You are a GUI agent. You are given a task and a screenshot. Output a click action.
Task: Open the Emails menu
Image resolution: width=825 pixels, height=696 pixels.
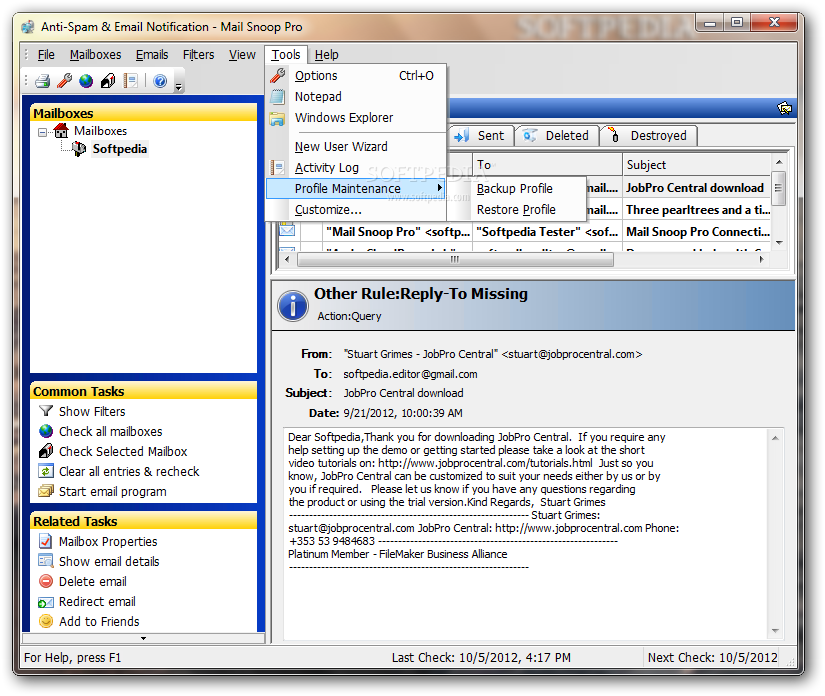tap(152, 55)
